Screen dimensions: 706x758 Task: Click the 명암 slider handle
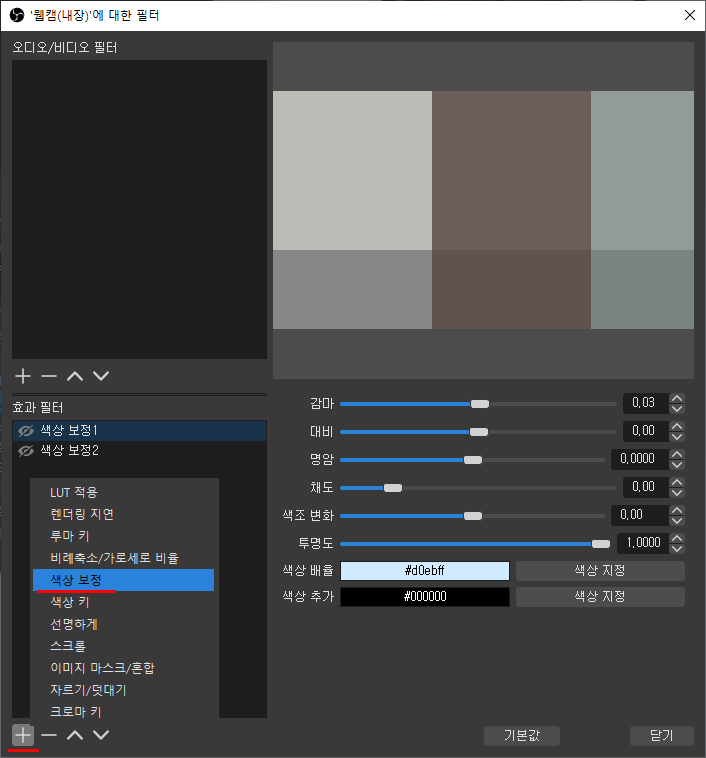pos(473,460)
